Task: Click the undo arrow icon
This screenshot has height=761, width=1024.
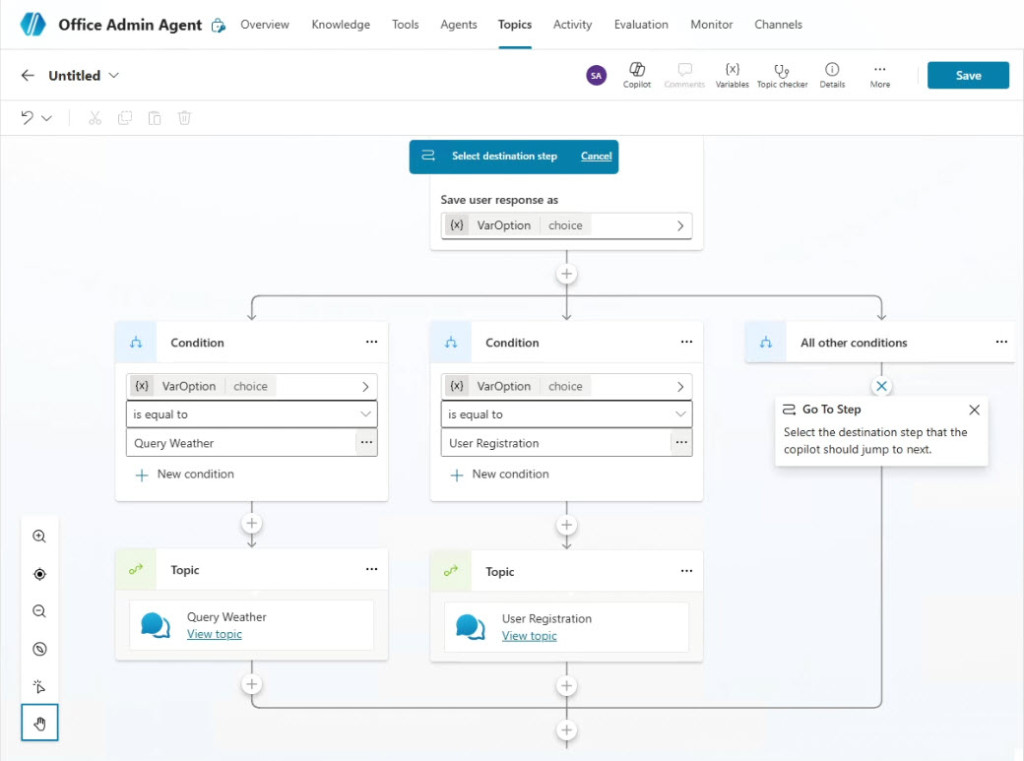Action: point(27,118)
